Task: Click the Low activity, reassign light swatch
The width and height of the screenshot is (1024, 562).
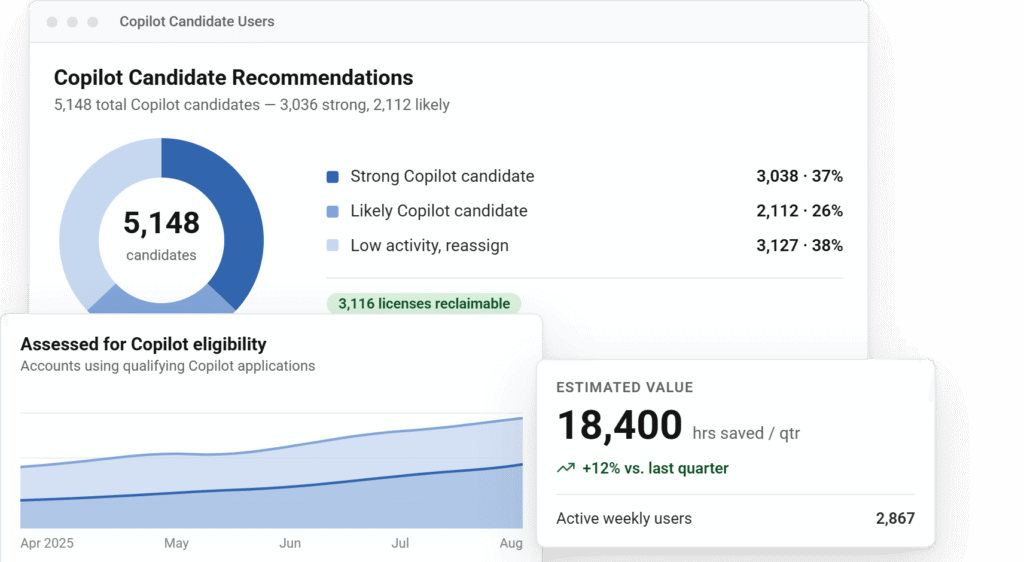Action: [x=332, y=246]
